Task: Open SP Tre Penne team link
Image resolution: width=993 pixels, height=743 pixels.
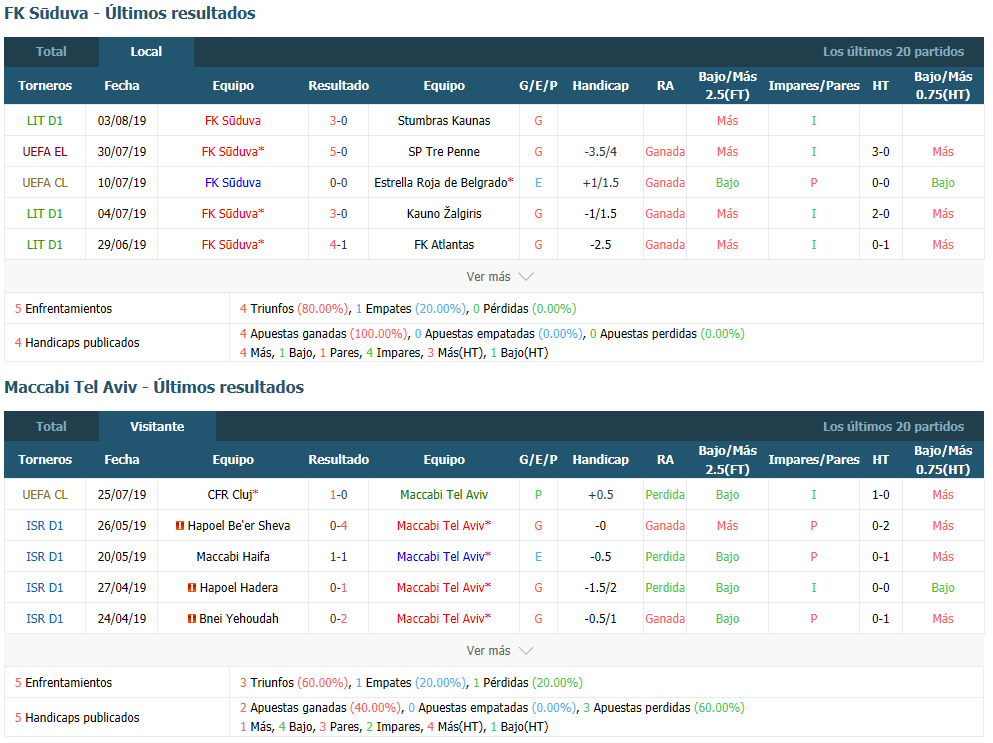Action: coord(444,152)
